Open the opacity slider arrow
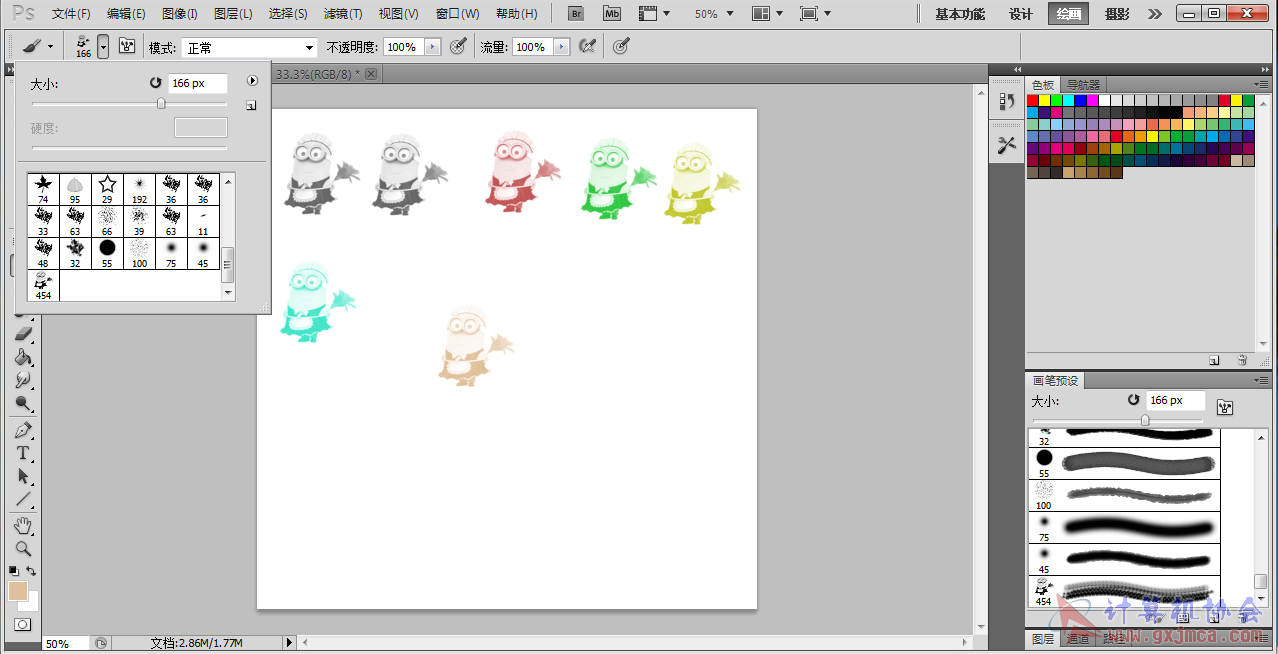This screenshot has height=654, width=1278. [x=432, y=47]
